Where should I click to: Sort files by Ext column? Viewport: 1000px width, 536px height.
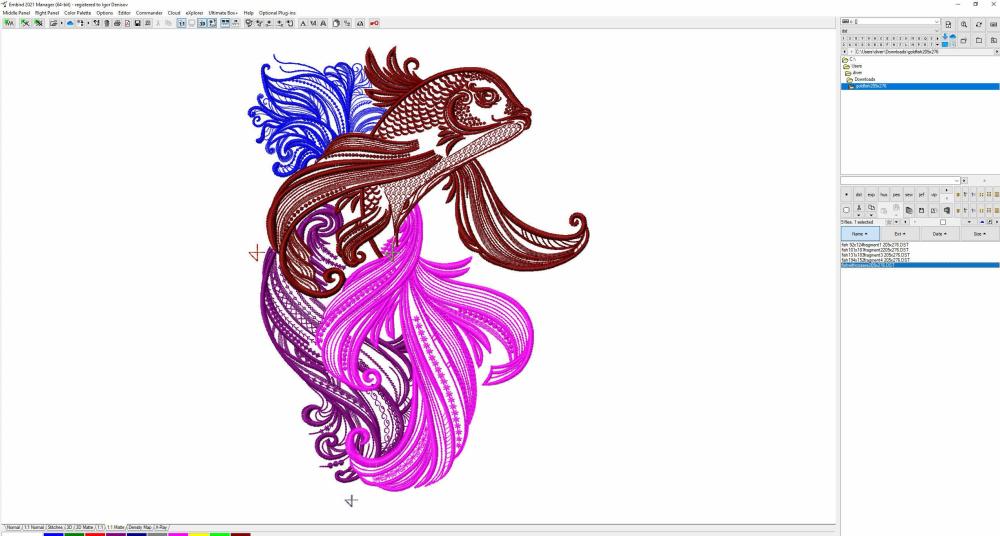(899, 234)
